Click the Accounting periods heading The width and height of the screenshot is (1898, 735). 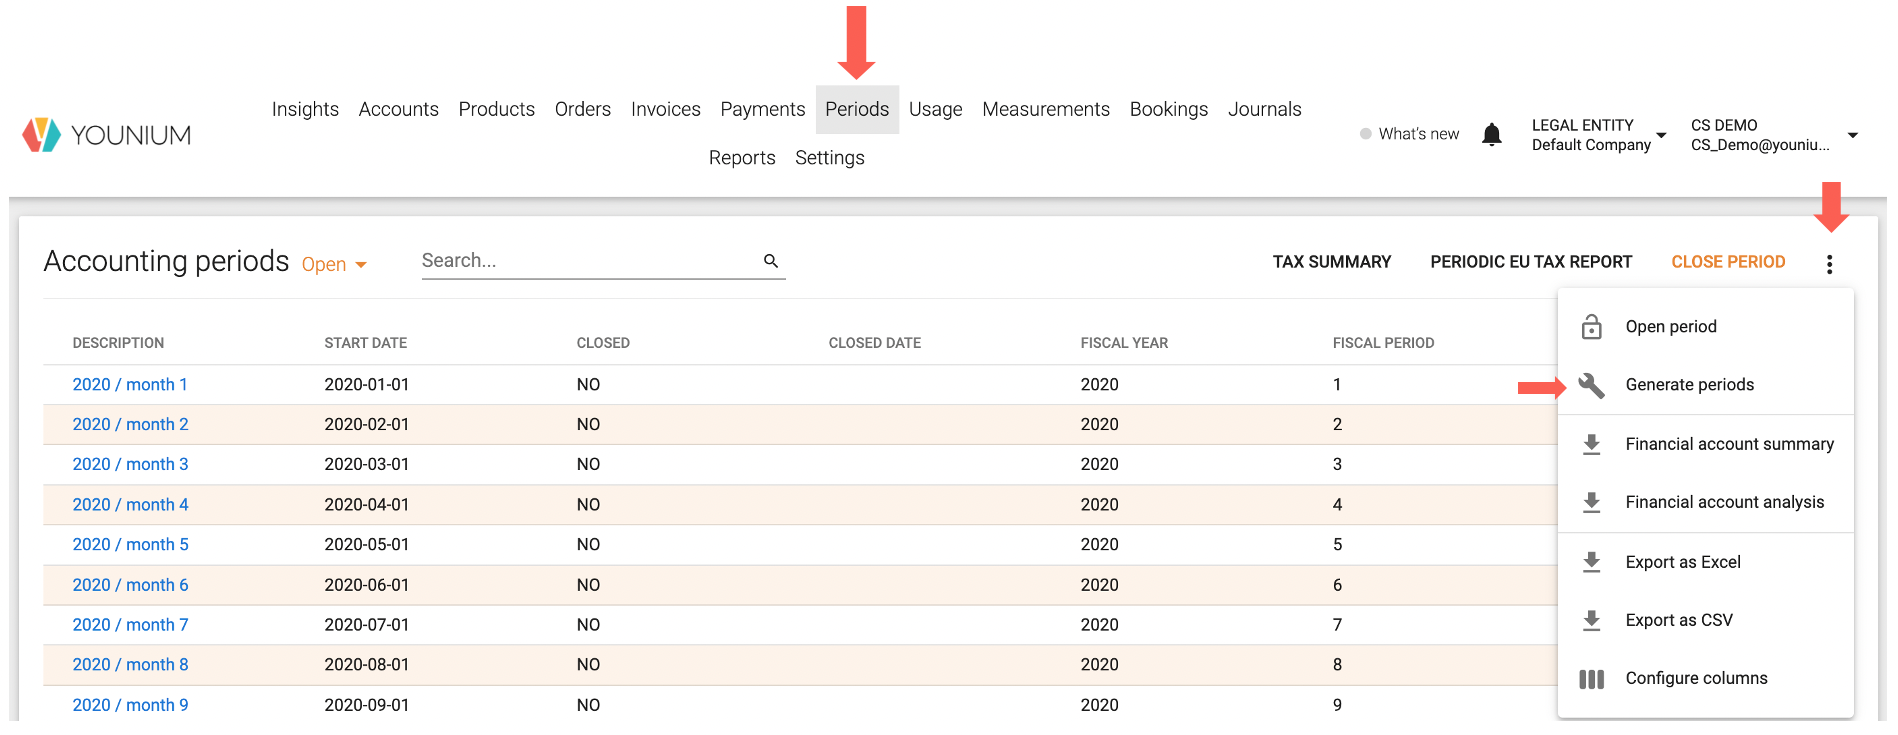click(x=166, y=261)
